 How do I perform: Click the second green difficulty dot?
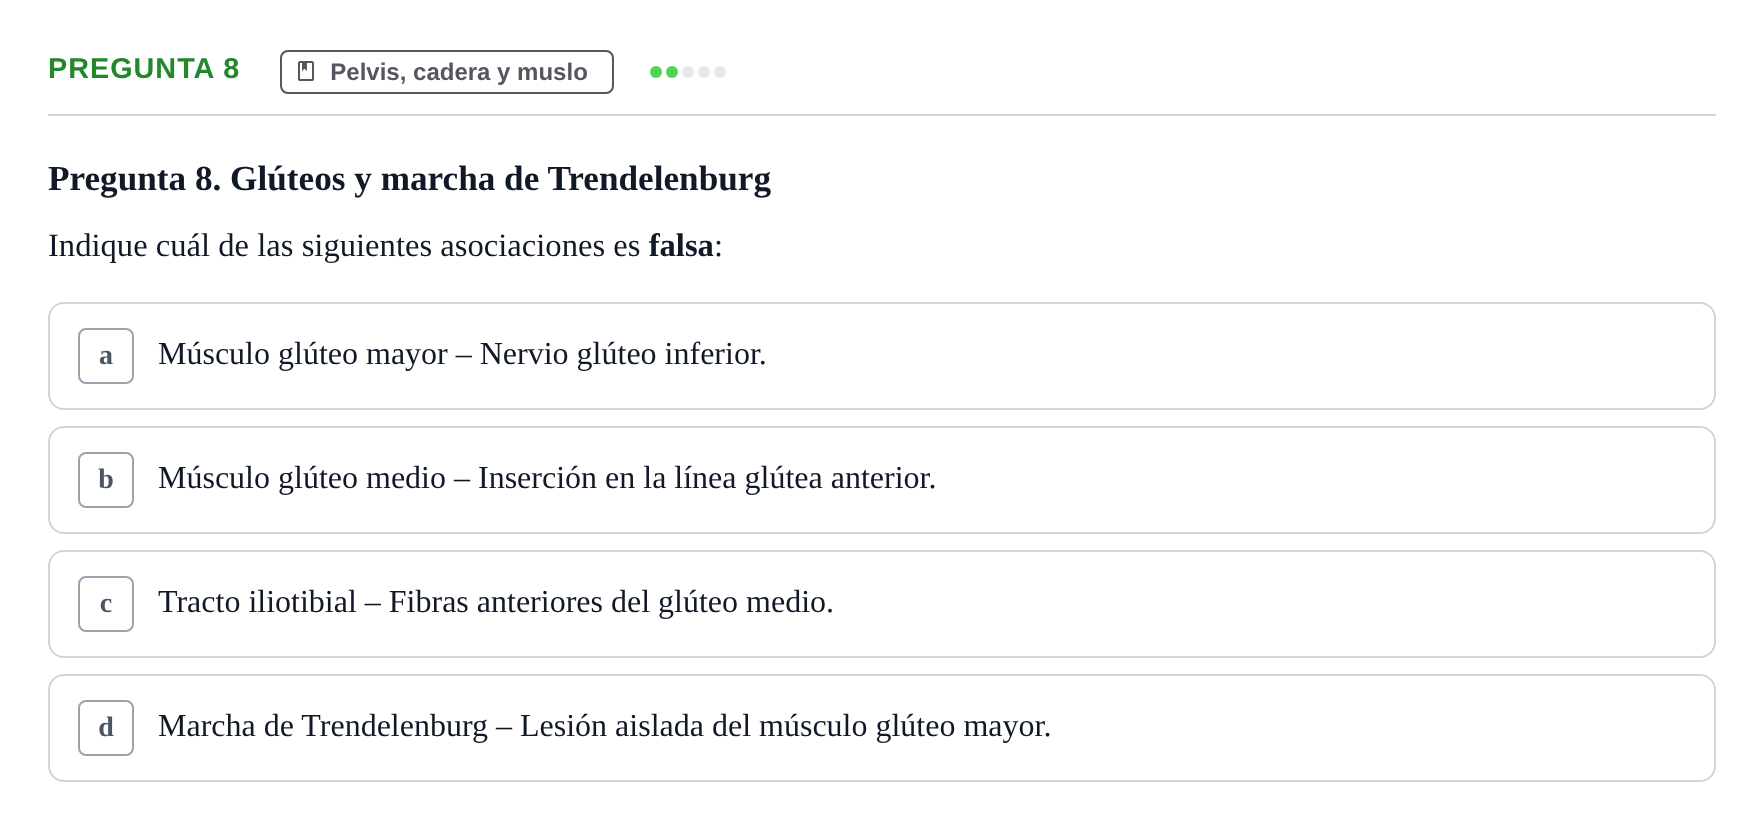[672, 72]
